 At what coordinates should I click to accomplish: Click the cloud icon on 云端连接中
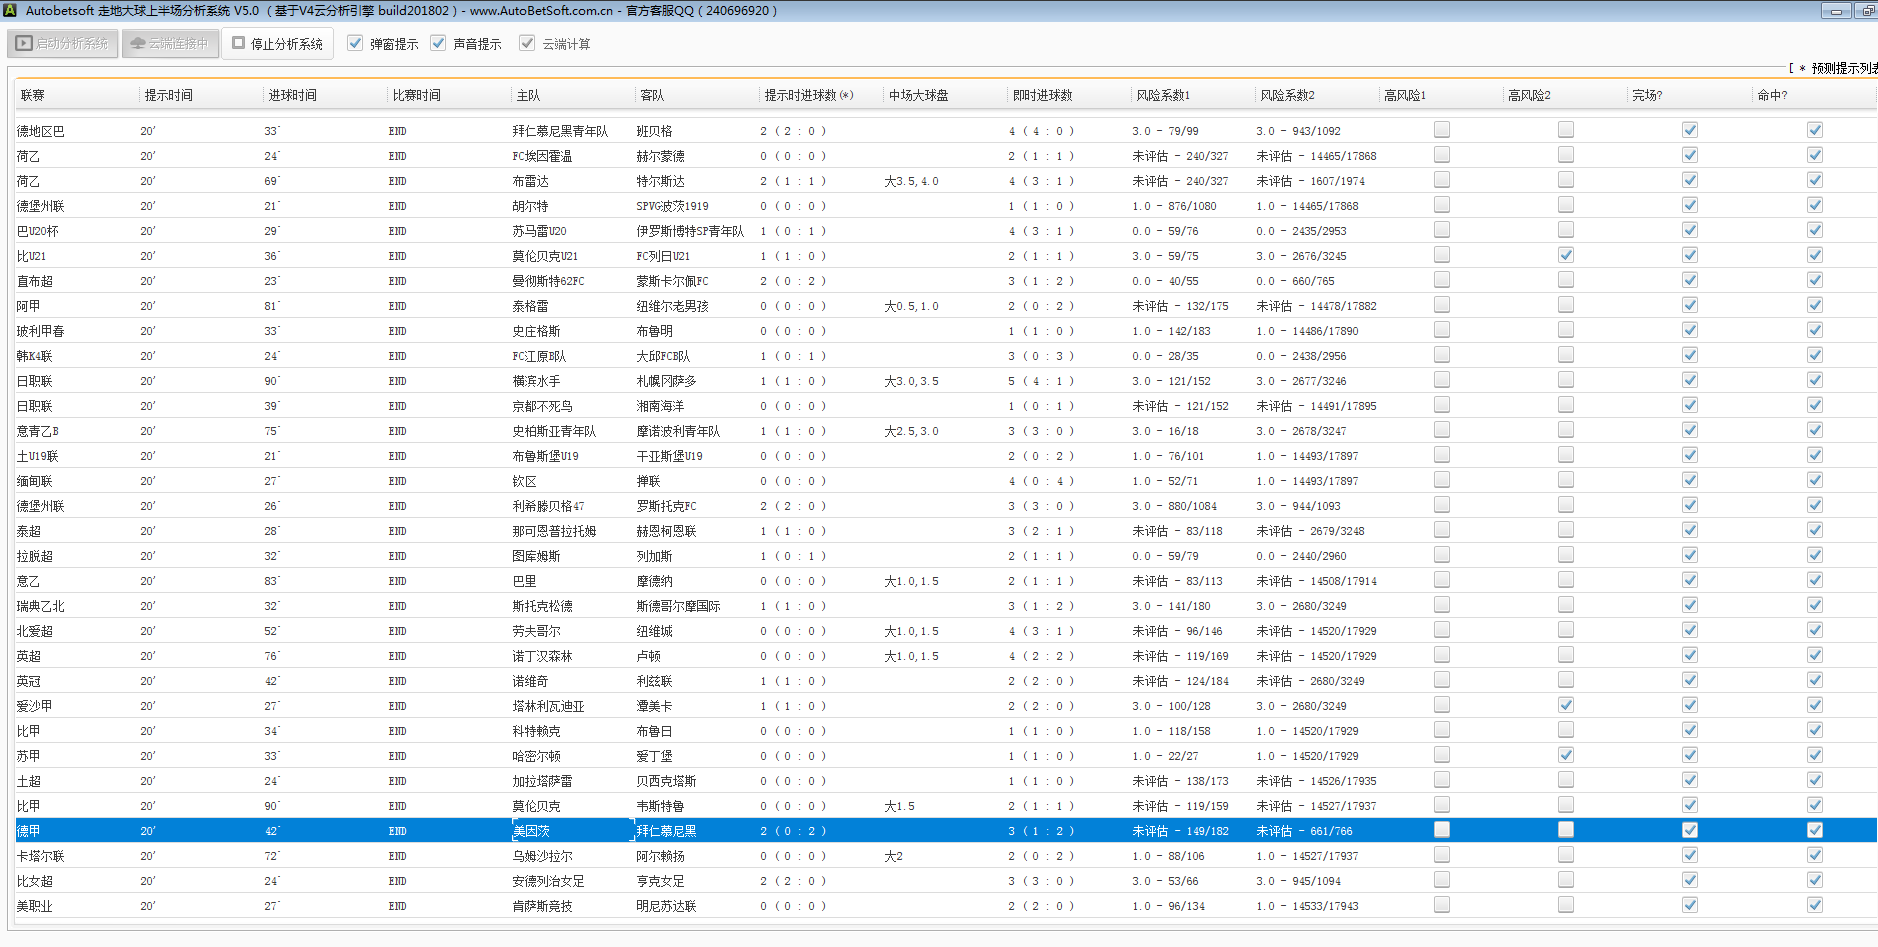(138, 44)
